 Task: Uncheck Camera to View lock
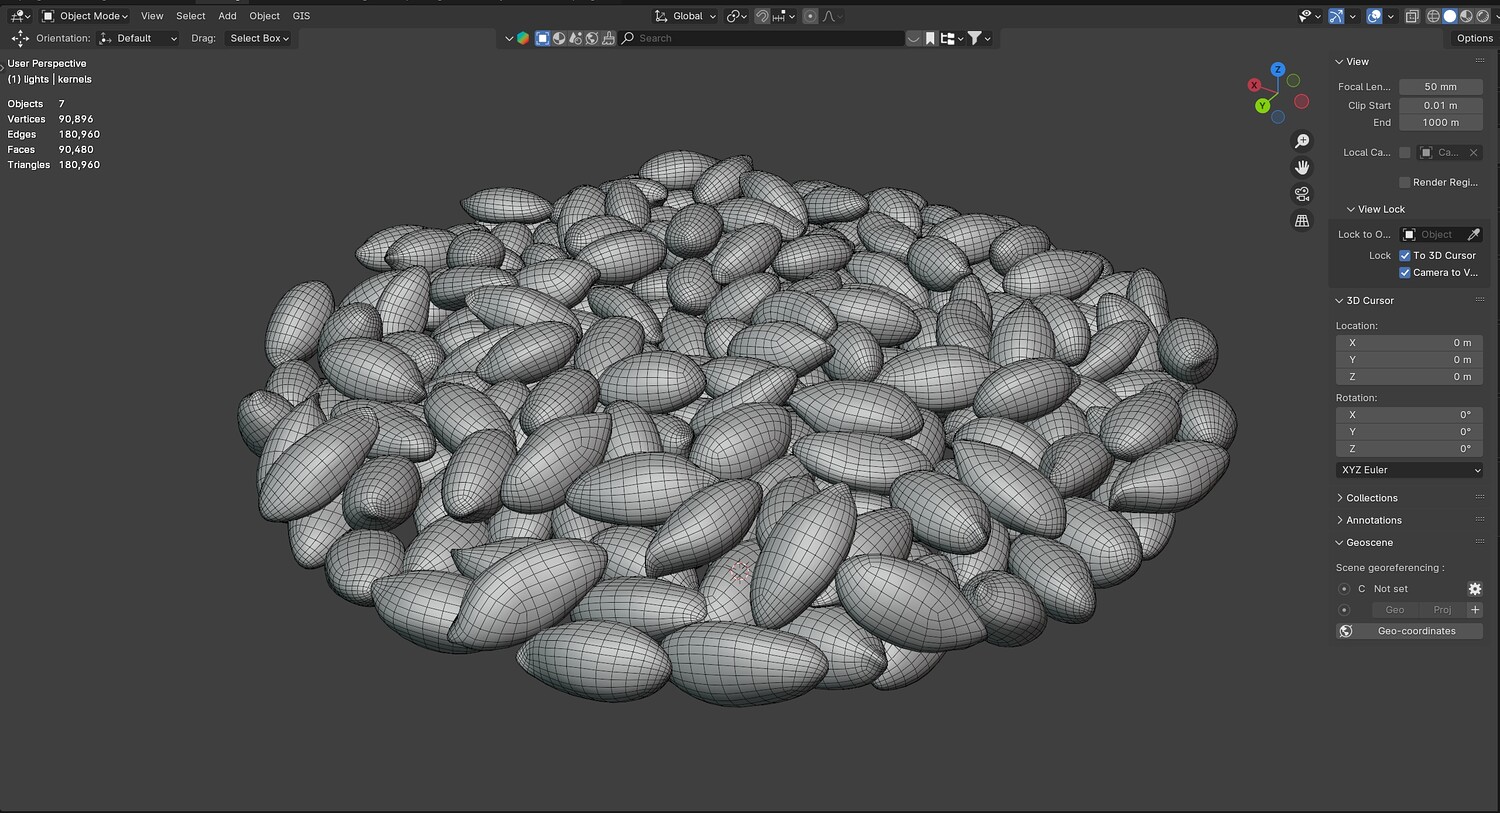click(1405, 273)
